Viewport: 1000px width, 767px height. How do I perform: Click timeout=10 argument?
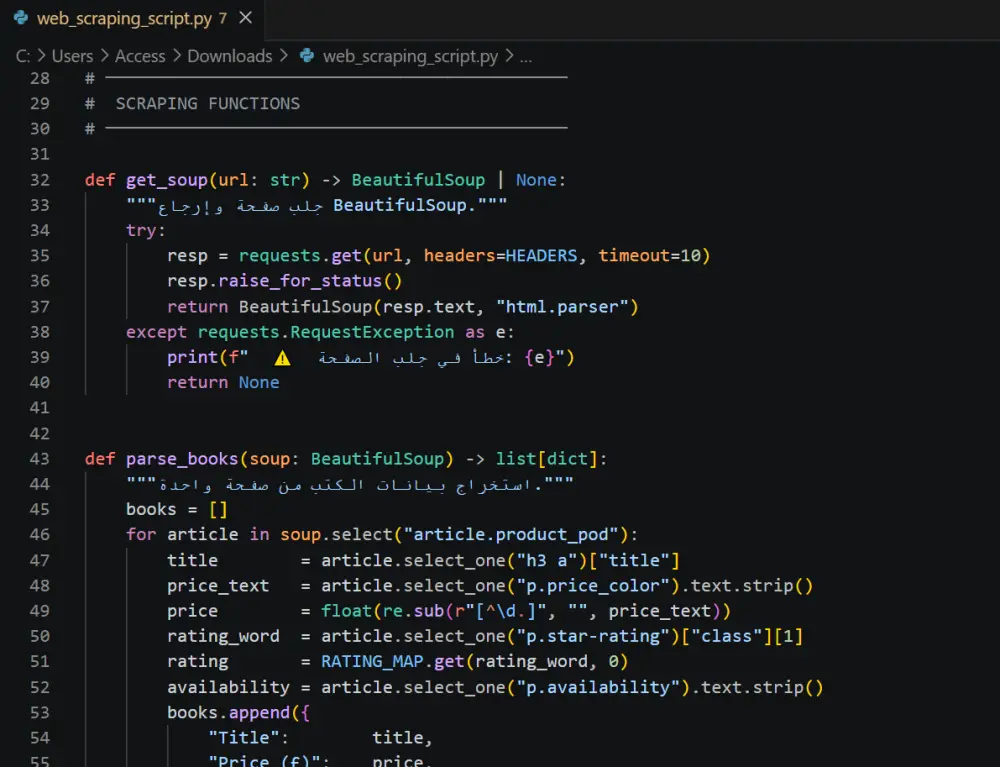[x=649, y=256]
